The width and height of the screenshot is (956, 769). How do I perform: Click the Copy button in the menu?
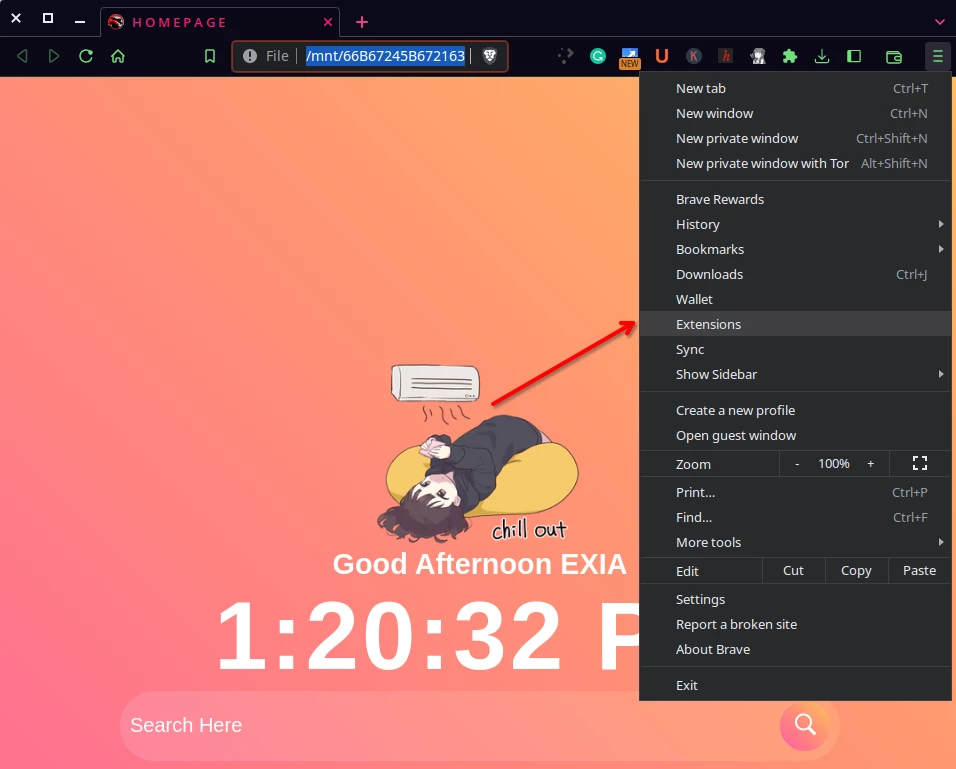coord(856,570)
